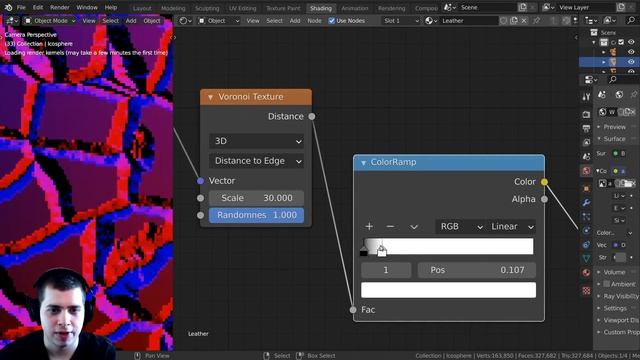The width and height of the screenshot is (640, 360).
Task: Open the Modifiers properties wrench tab
Action: 587,203
